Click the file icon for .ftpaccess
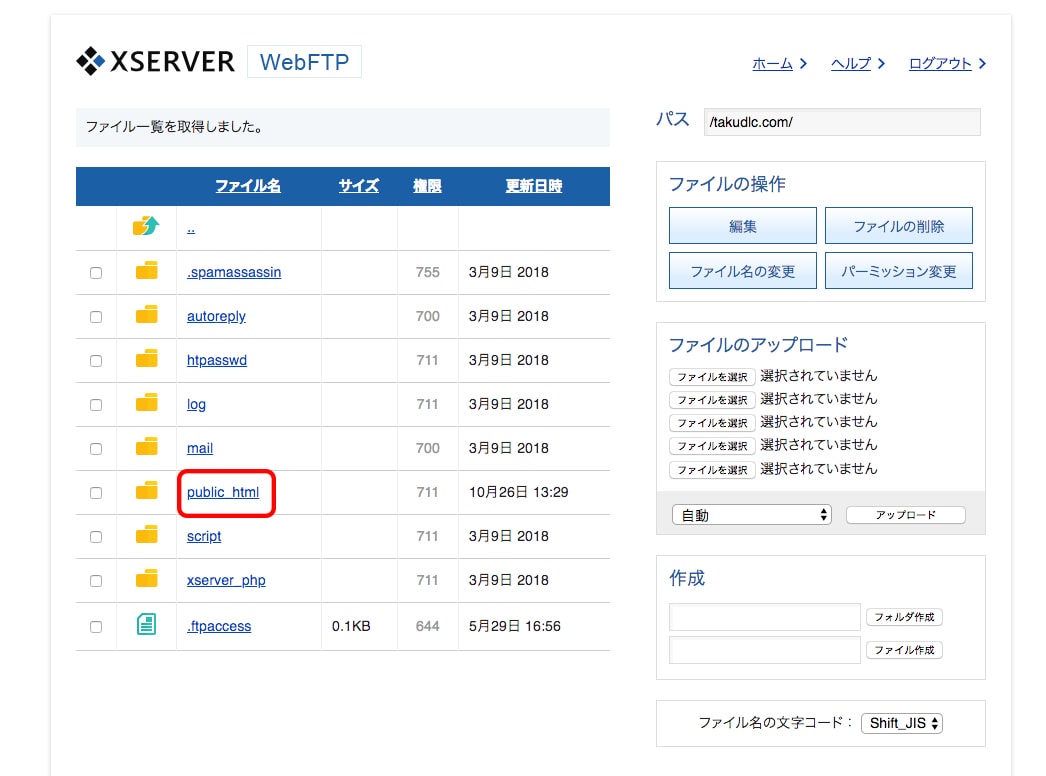The width and height of the screenshot is (1046, 776). point(147,625)
